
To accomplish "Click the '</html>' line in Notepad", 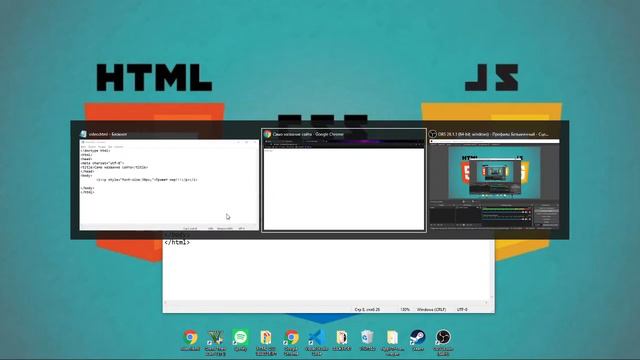I will (177, 242).
